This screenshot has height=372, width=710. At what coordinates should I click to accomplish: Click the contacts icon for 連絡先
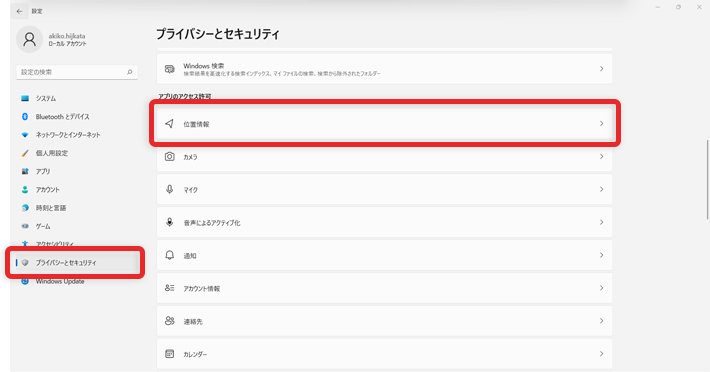point(169,321)
